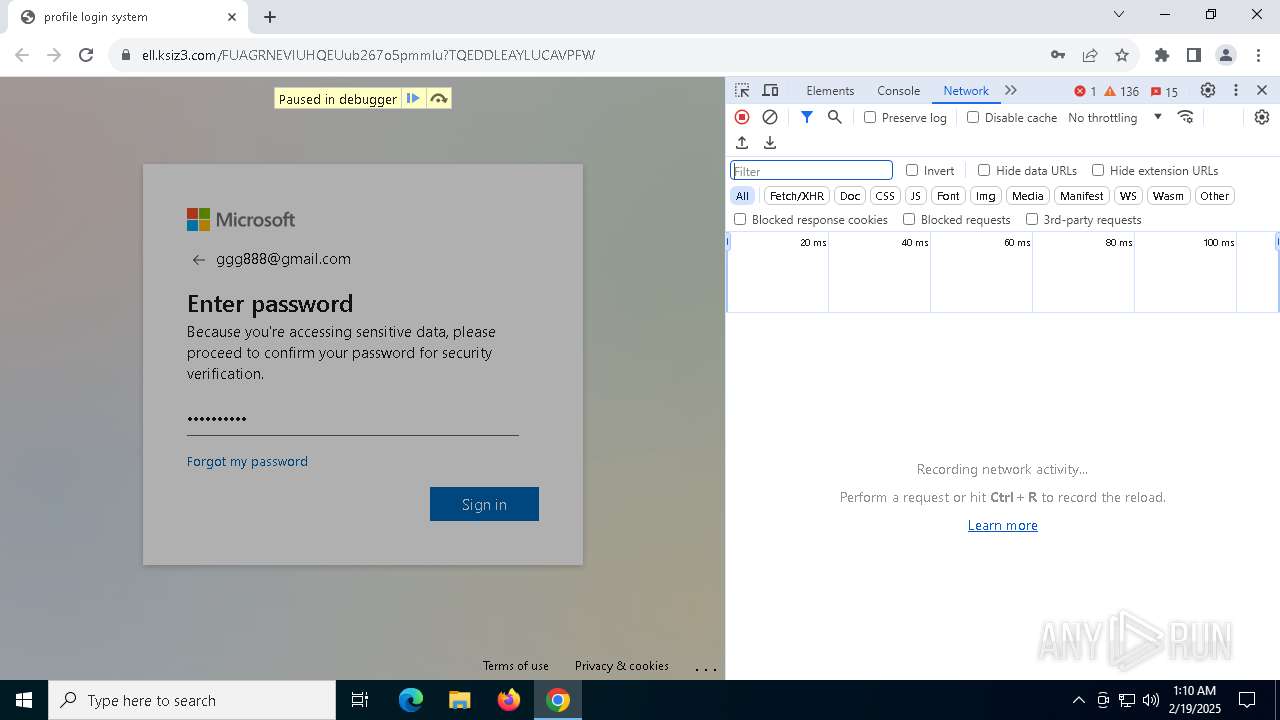
Task: Check Hide extension URLs
Action: coord(1098,170)
